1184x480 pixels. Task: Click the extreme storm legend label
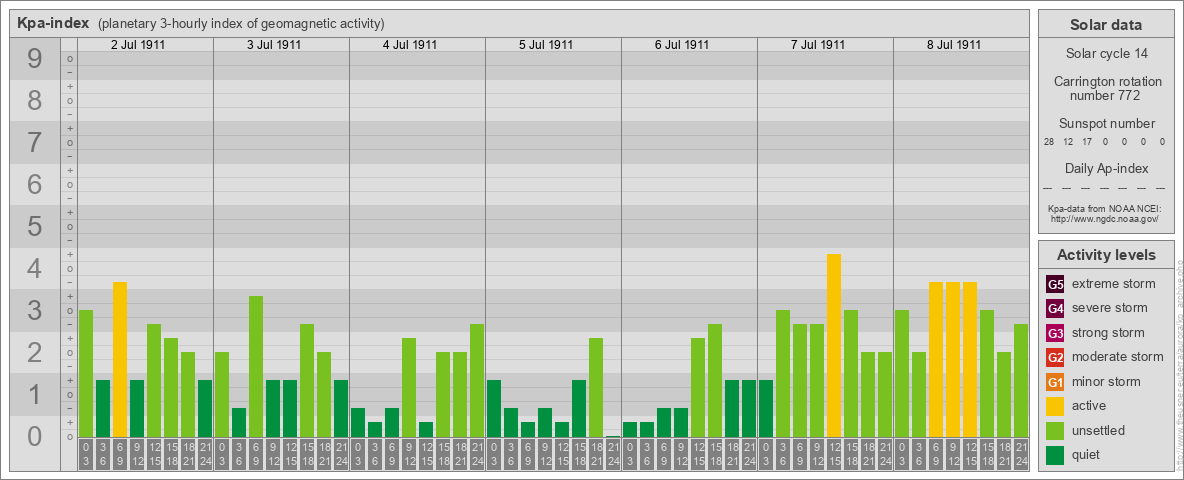[x=1114, y=284]
